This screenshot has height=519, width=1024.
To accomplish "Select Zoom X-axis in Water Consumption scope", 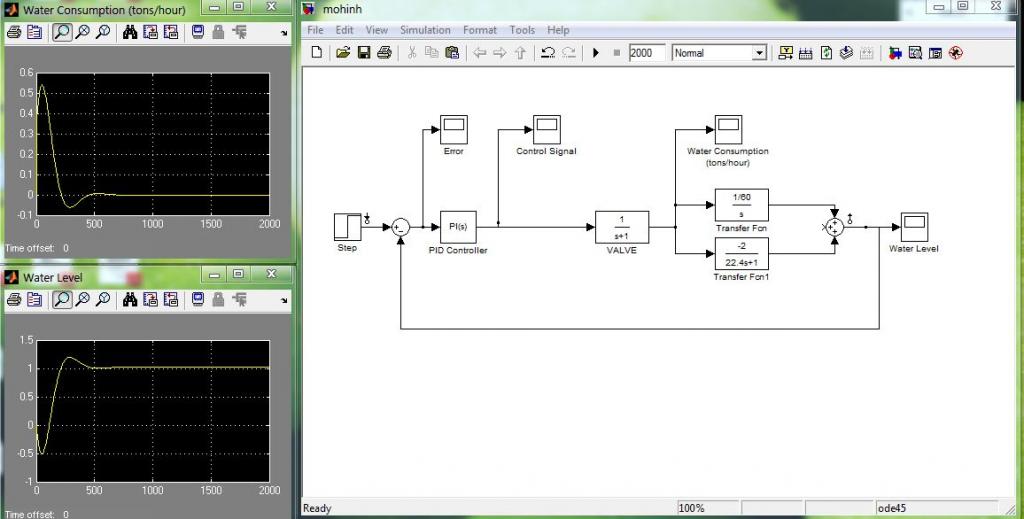I will click(82, 32).
